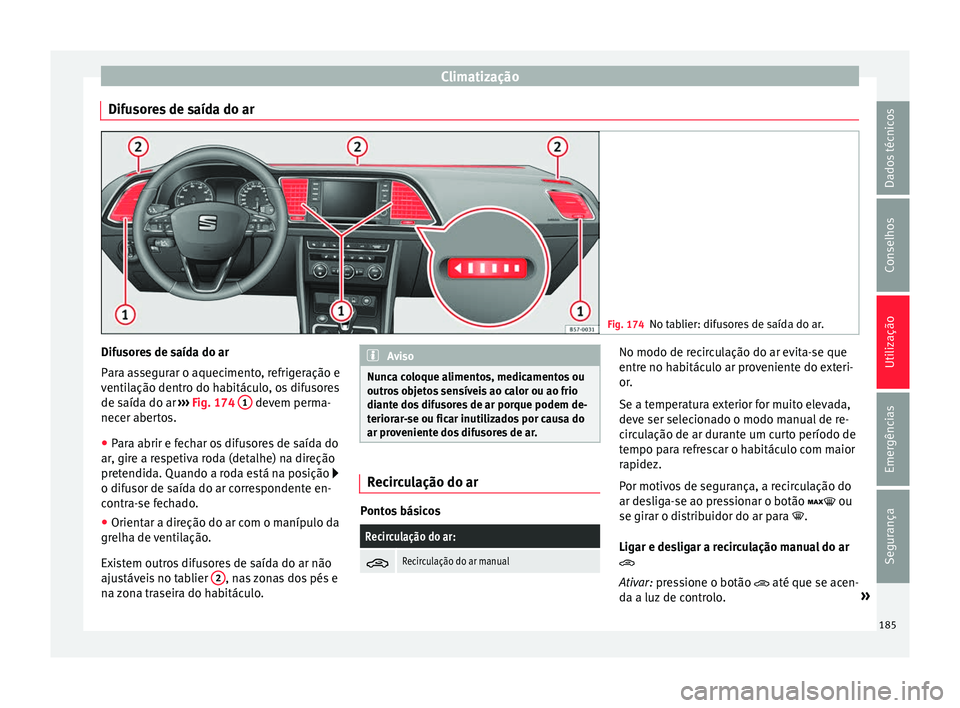The height and width of the screenshot is (708, 960).
Task: Click the windshield air distributor icon in text
Action: [798, 517]
